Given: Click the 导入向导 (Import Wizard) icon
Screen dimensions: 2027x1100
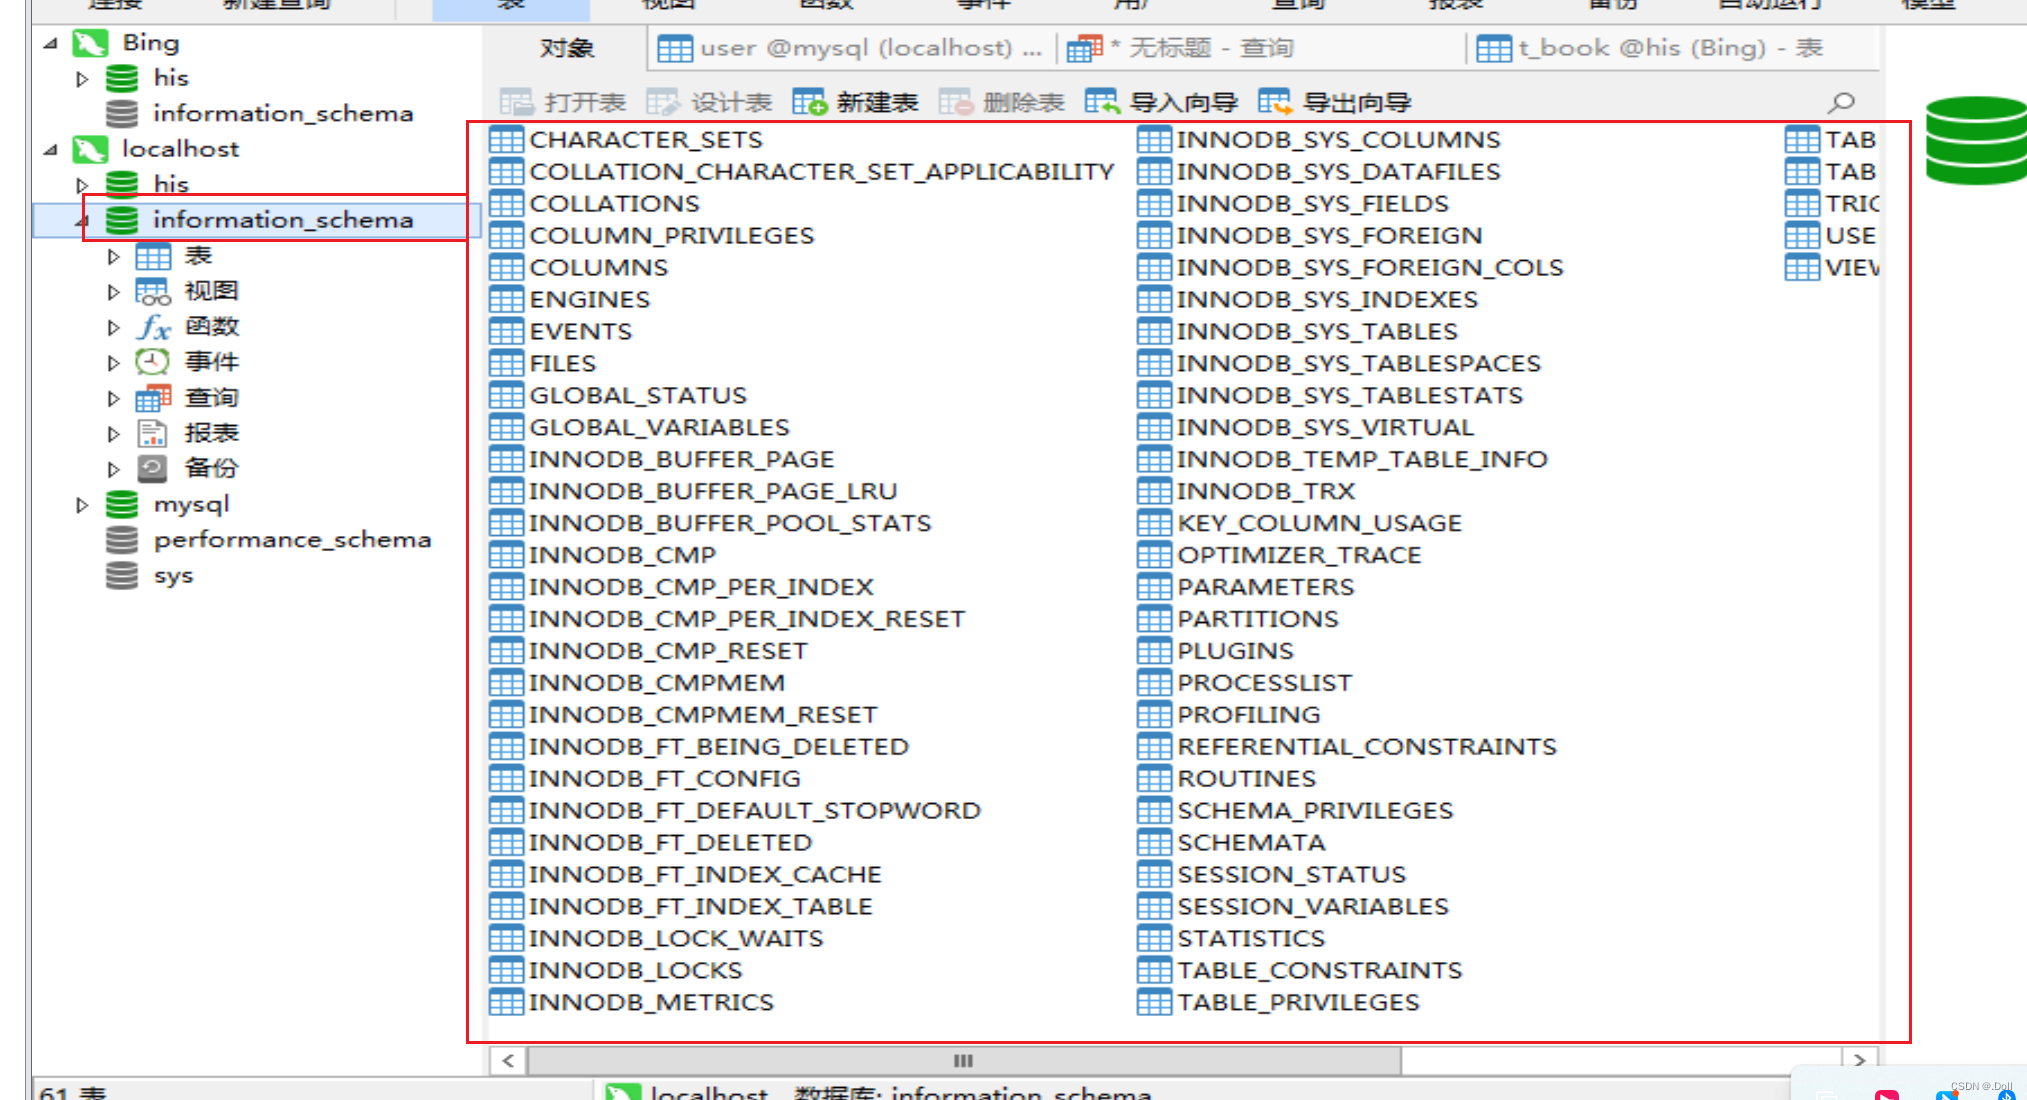Looking at the screenshot, I should [x=1099, y=102].
